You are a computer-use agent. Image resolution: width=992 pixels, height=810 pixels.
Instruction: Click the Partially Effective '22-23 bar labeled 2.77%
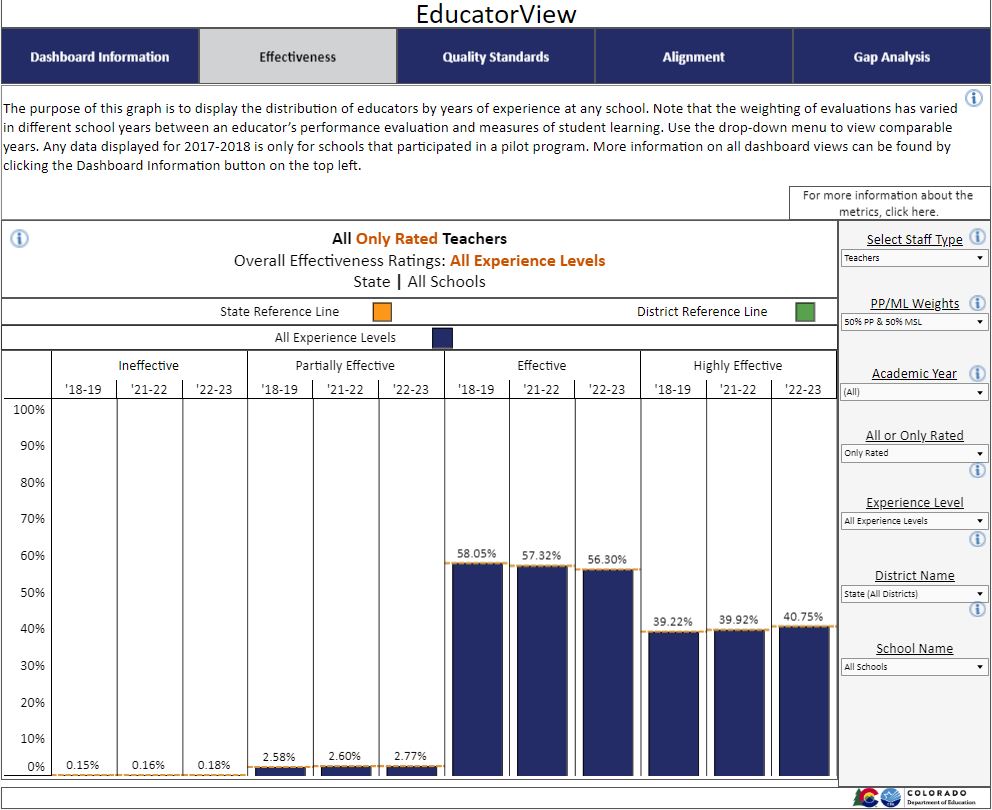click(411, 771)
